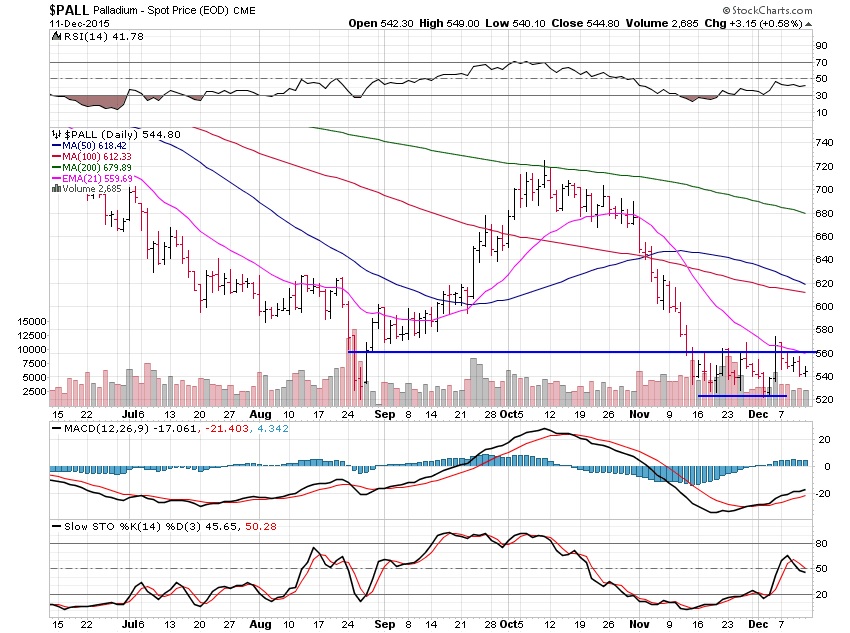
Task: Click the '700' price axis label
Action: click(824, 190)
